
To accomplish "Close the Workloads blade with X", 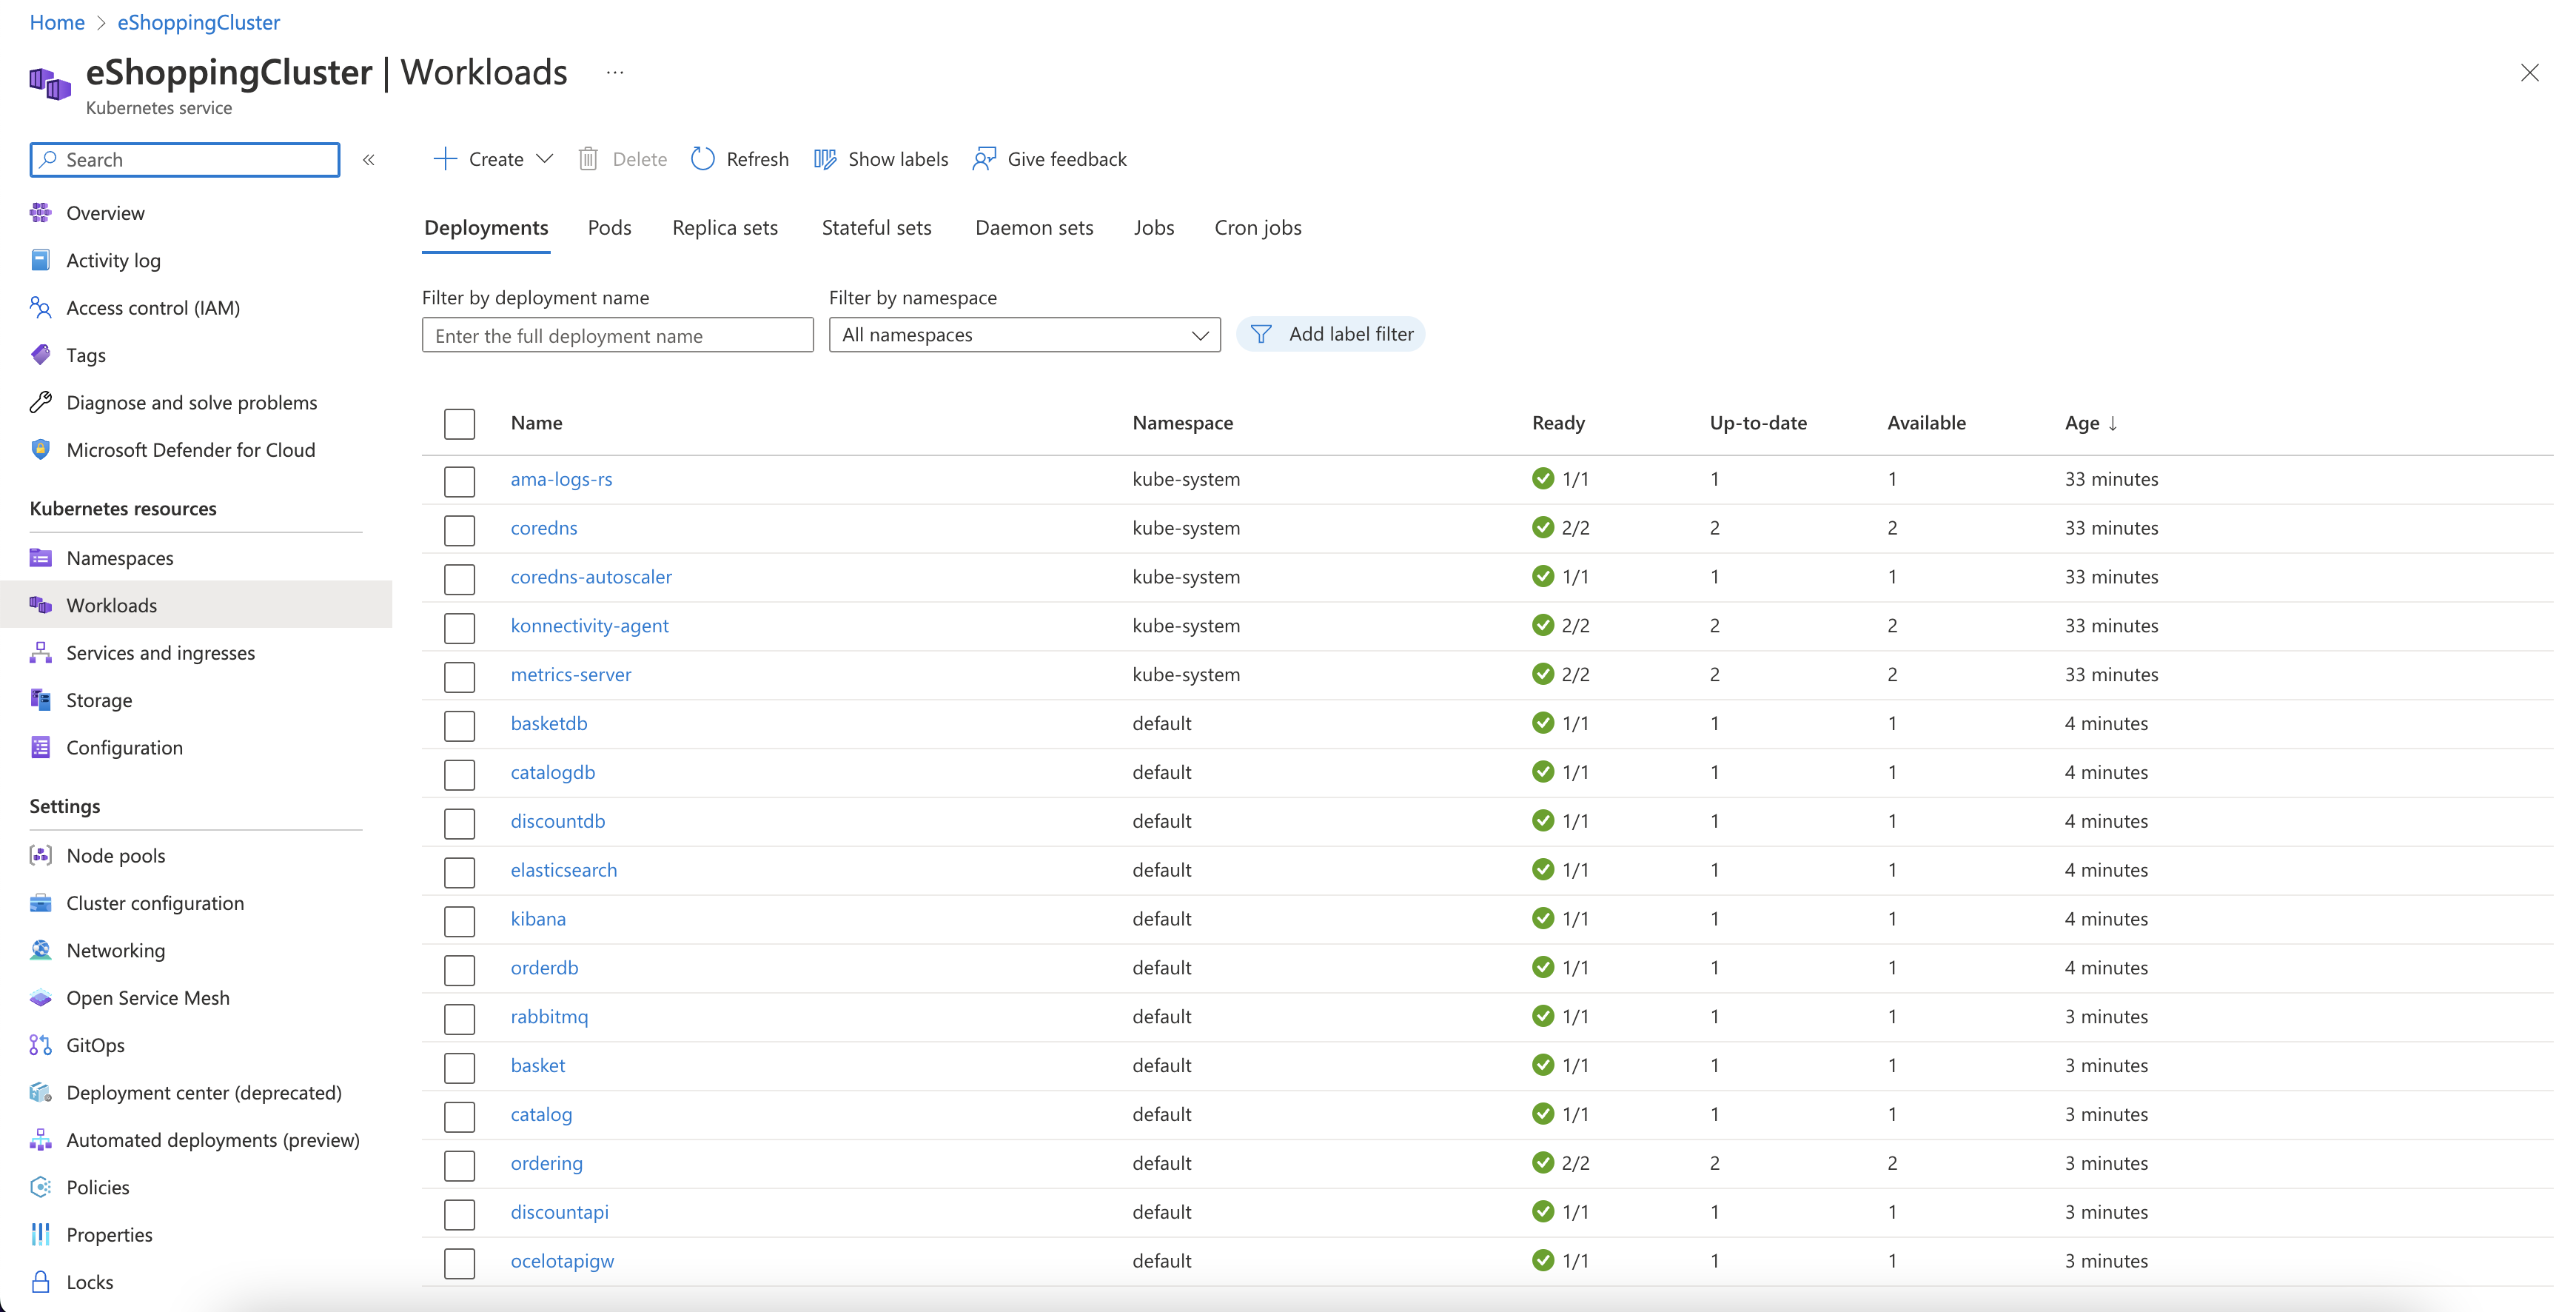I will tap(2529, 73).
